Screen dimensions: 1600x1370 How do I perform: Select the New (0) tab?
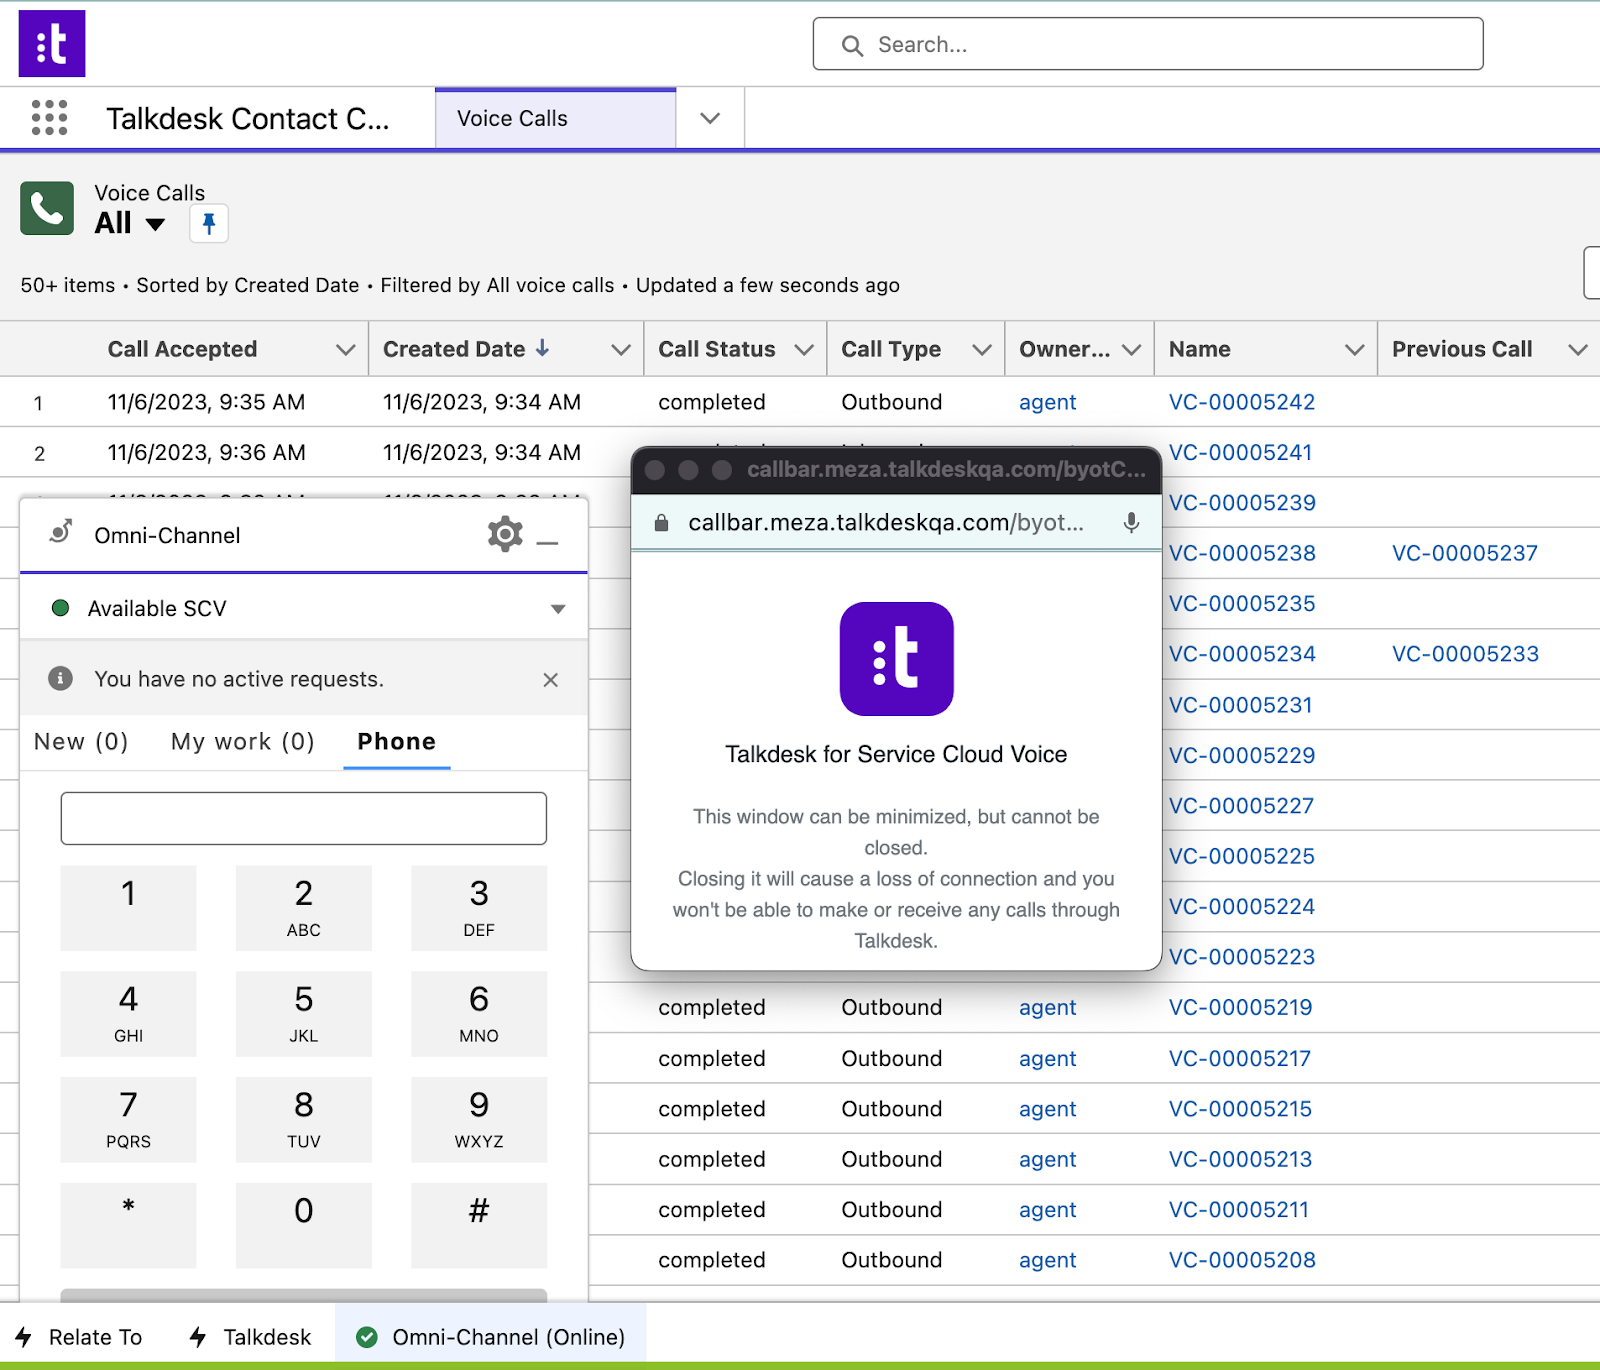click(81, 741)
